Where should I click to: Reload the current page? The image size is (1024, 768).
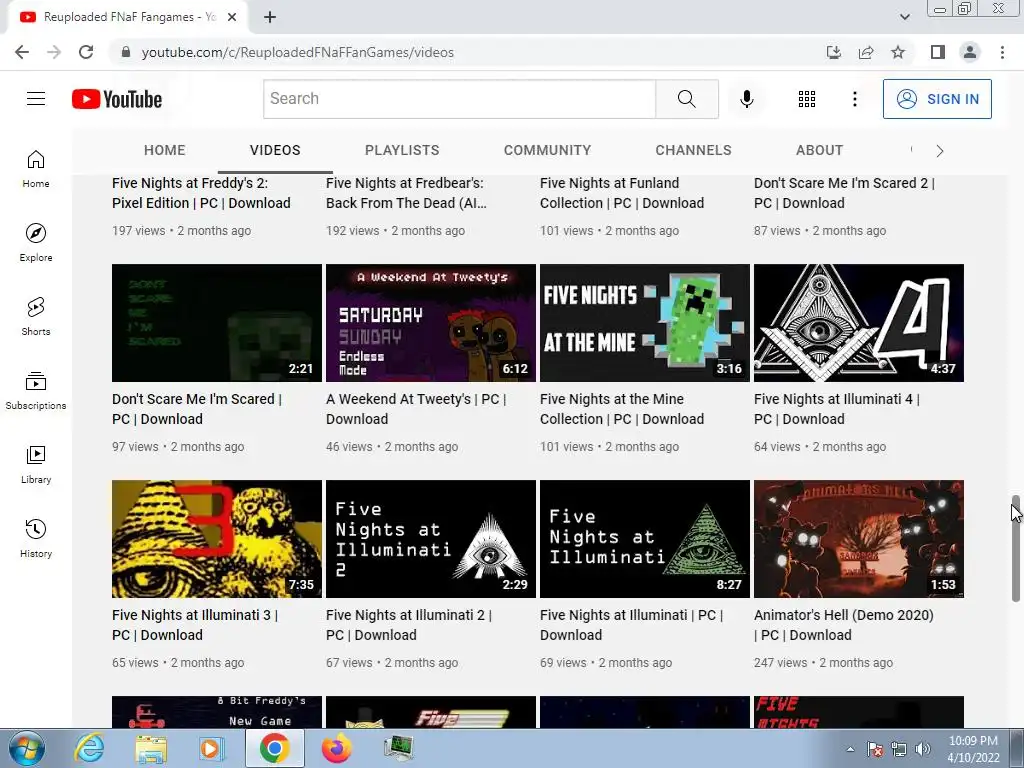click(x=86, y=52)
